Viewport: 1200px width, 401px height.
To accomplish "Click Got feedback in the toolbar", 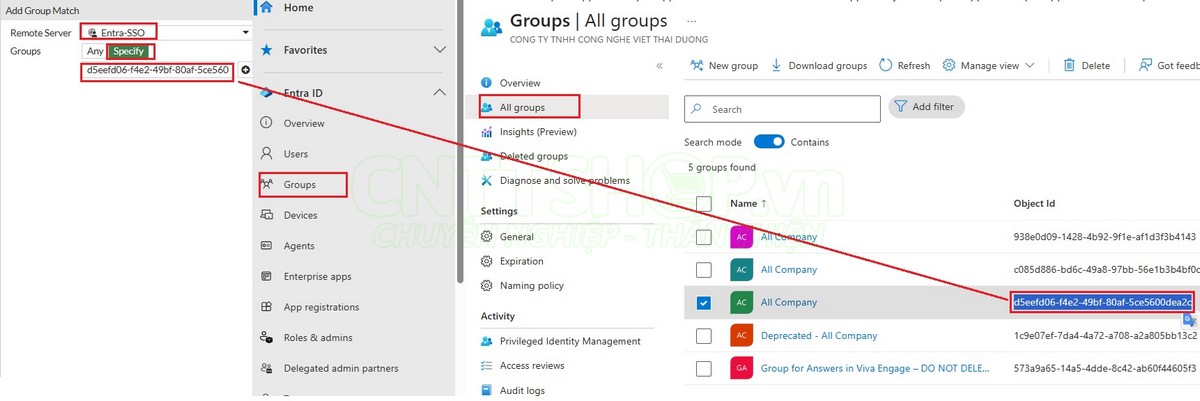I will pos(1169,66).
